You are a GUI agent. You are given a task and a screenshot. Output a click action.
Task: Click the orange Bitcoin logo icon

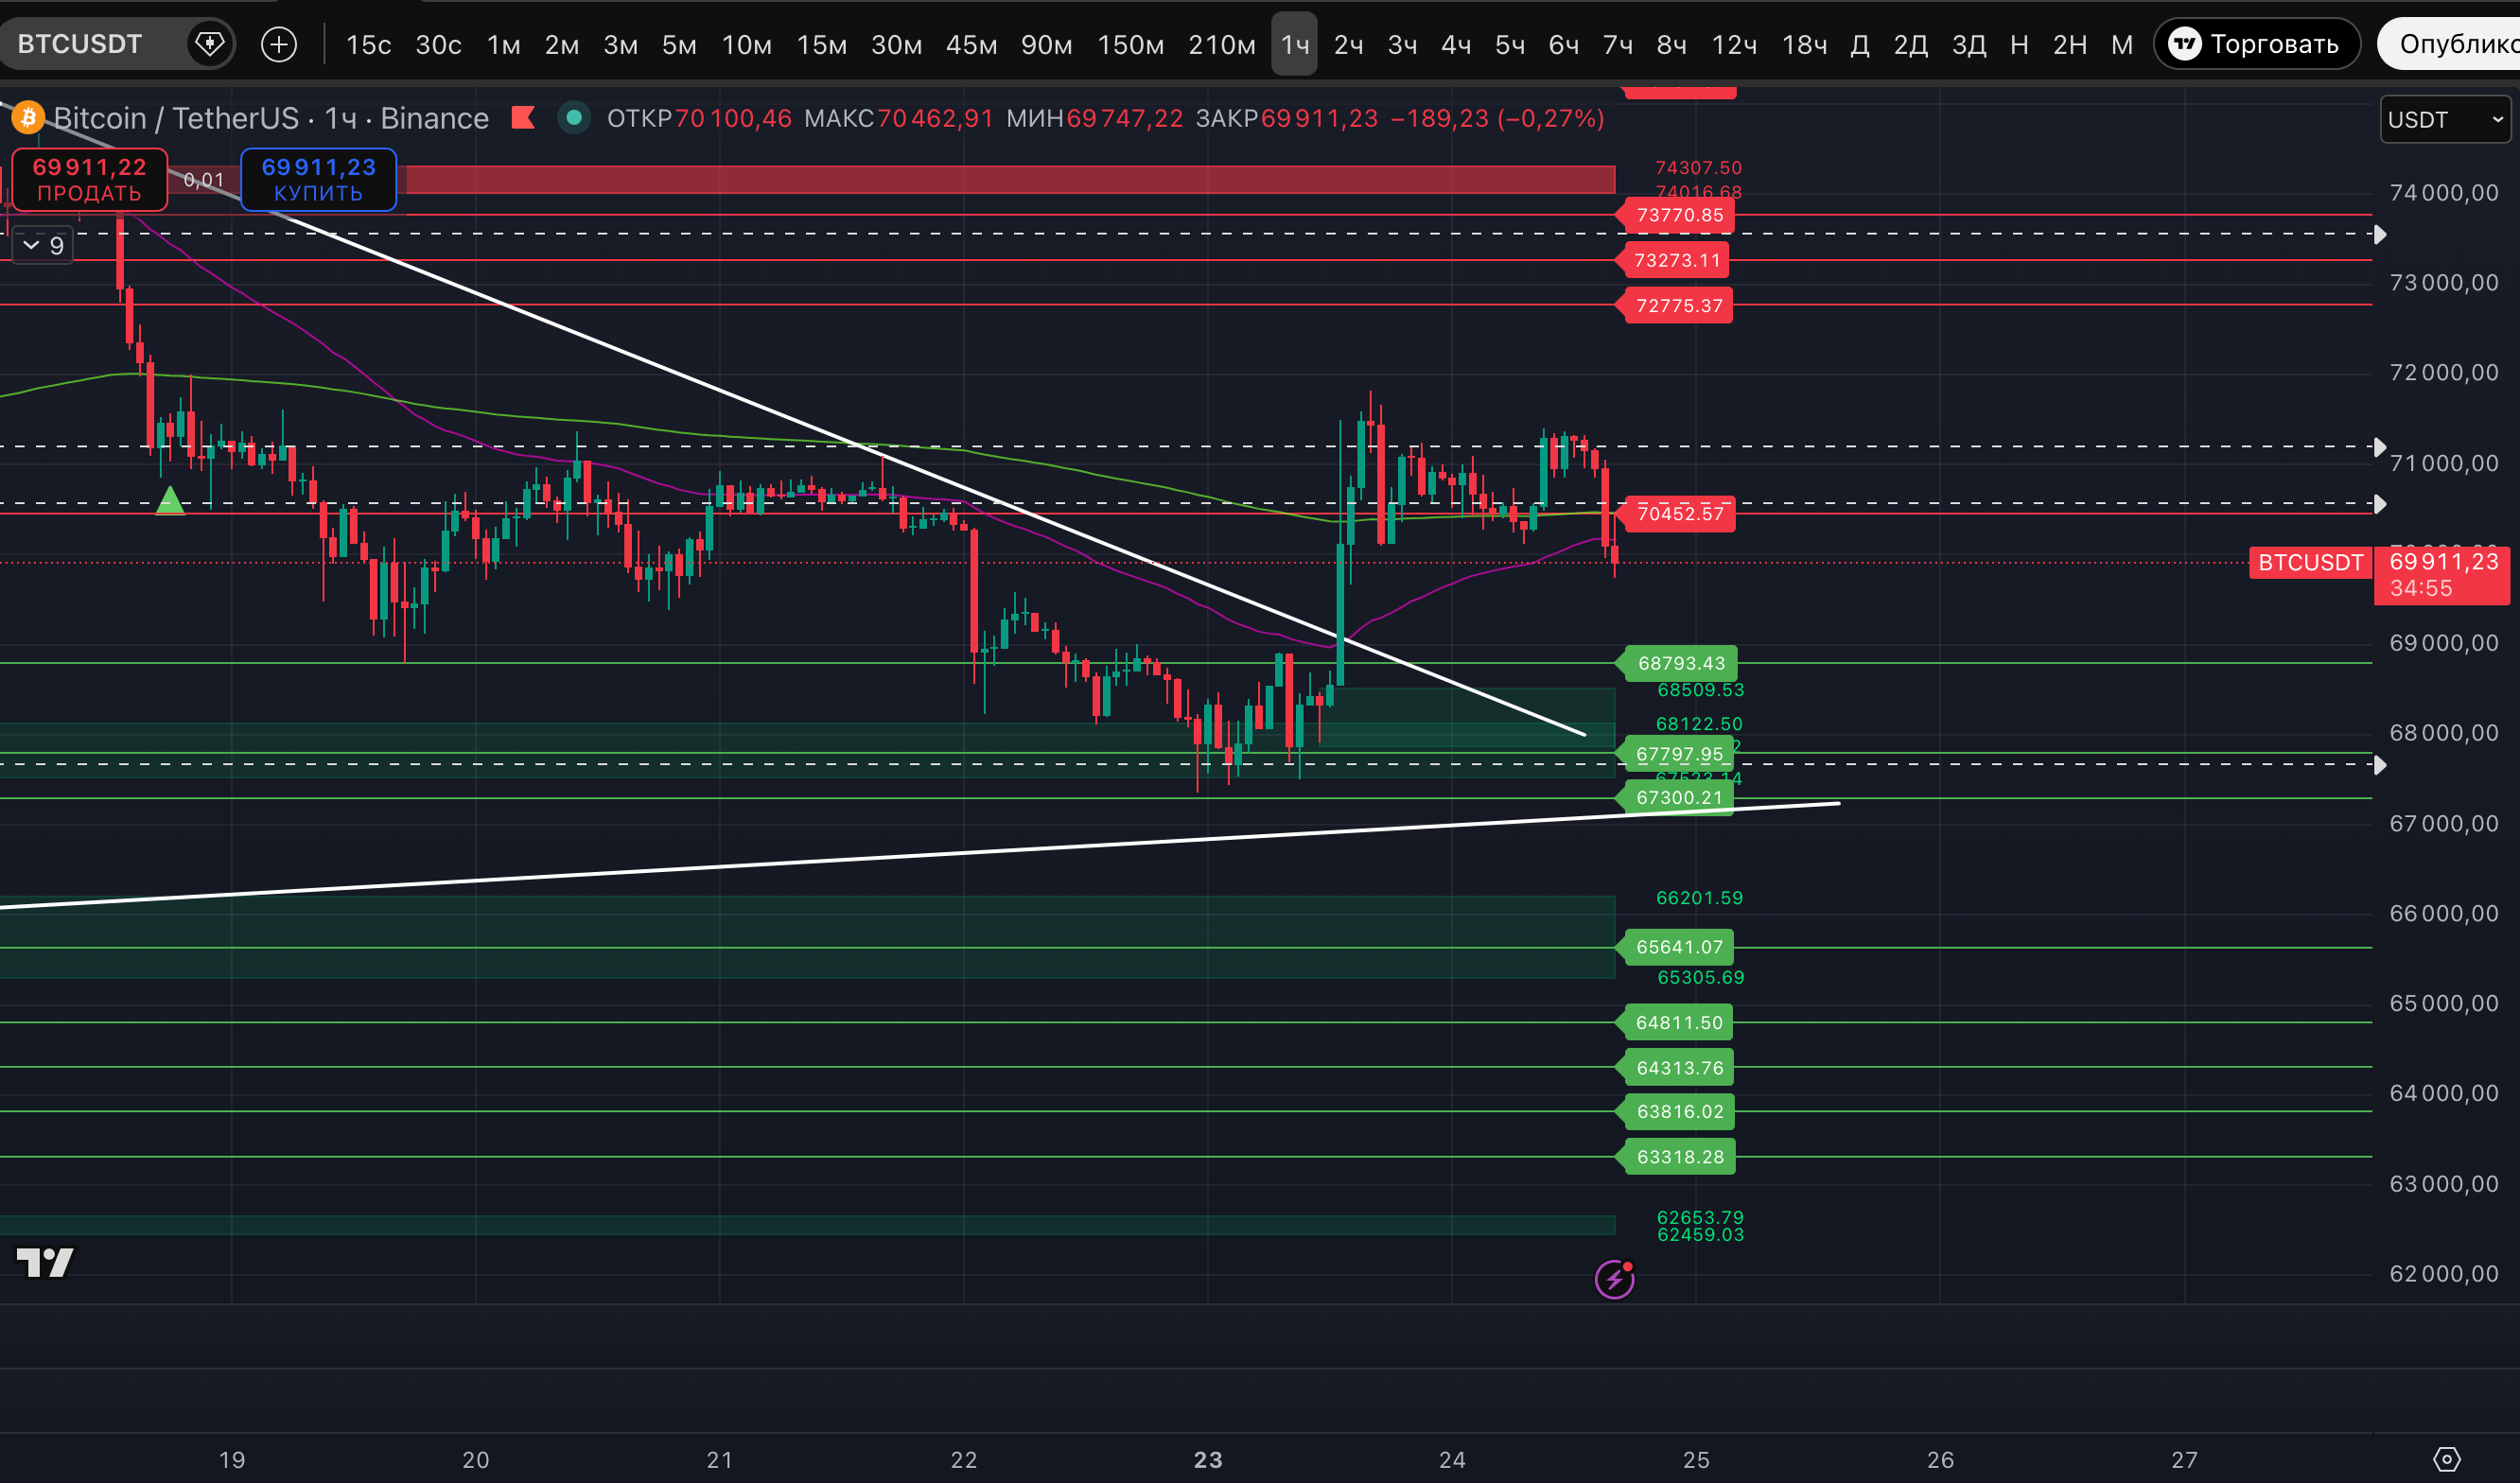(x=28, y=118)
